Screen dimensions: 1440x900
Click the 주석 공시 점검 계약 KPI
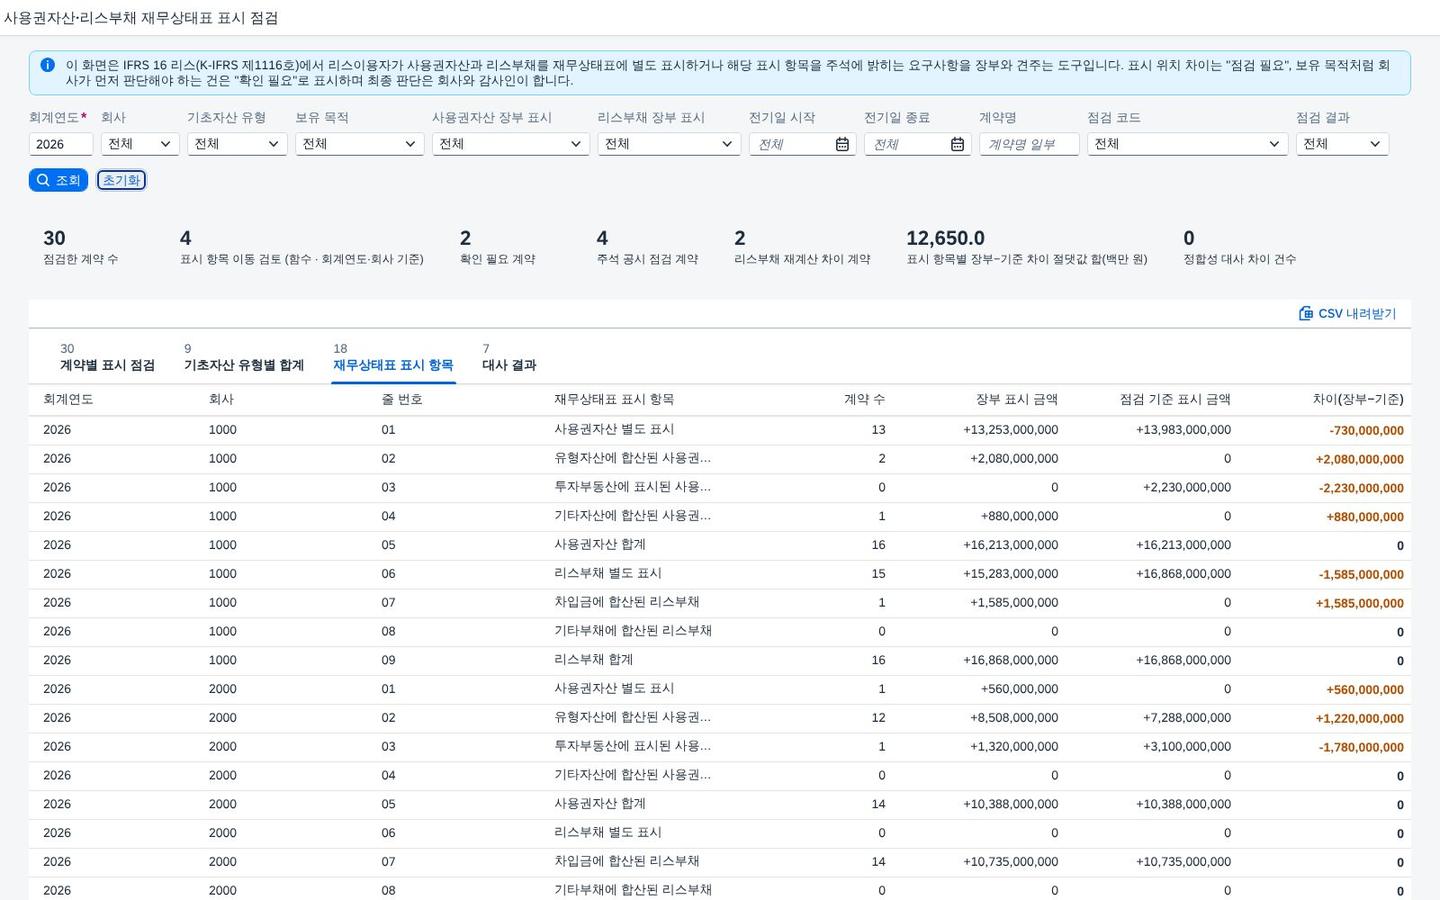click(x=647, y=247)
